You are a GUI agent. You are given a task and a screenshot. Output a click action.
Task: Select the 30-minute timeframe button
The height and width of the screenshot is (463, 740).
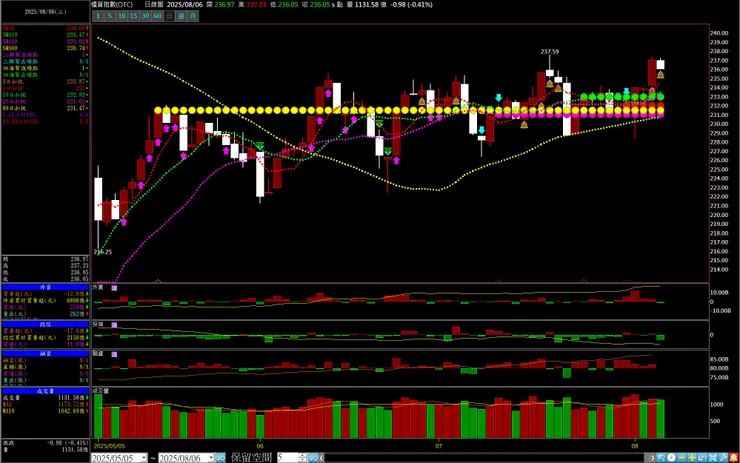(x=145, y=16)
